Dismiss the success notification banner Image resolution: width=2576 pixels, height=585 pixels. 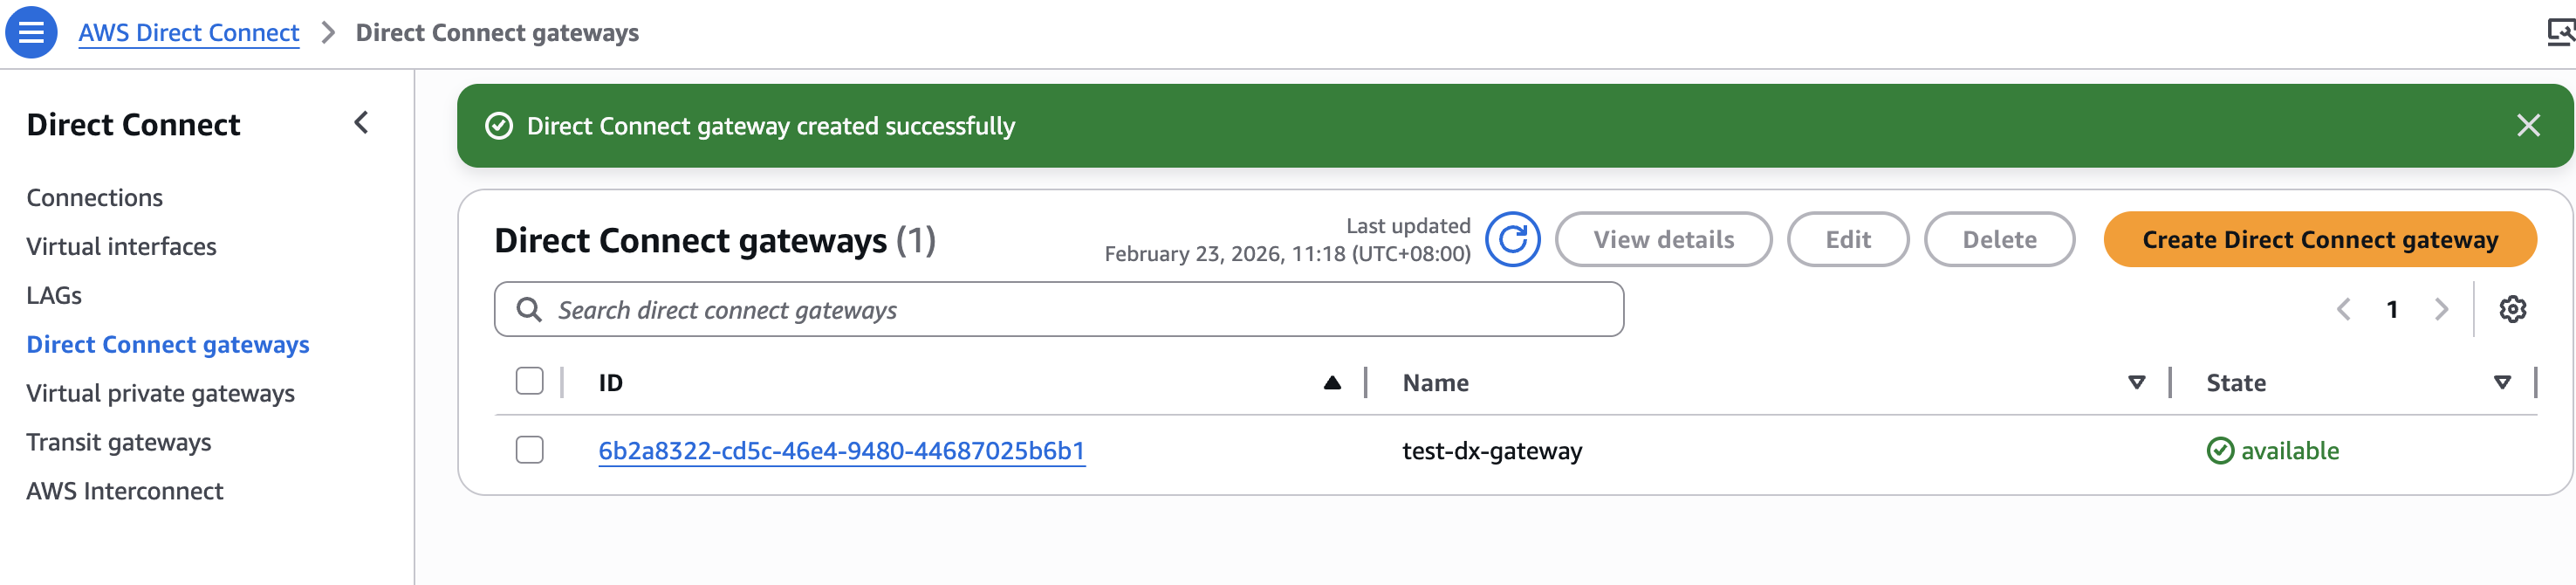click(2528, 126)
